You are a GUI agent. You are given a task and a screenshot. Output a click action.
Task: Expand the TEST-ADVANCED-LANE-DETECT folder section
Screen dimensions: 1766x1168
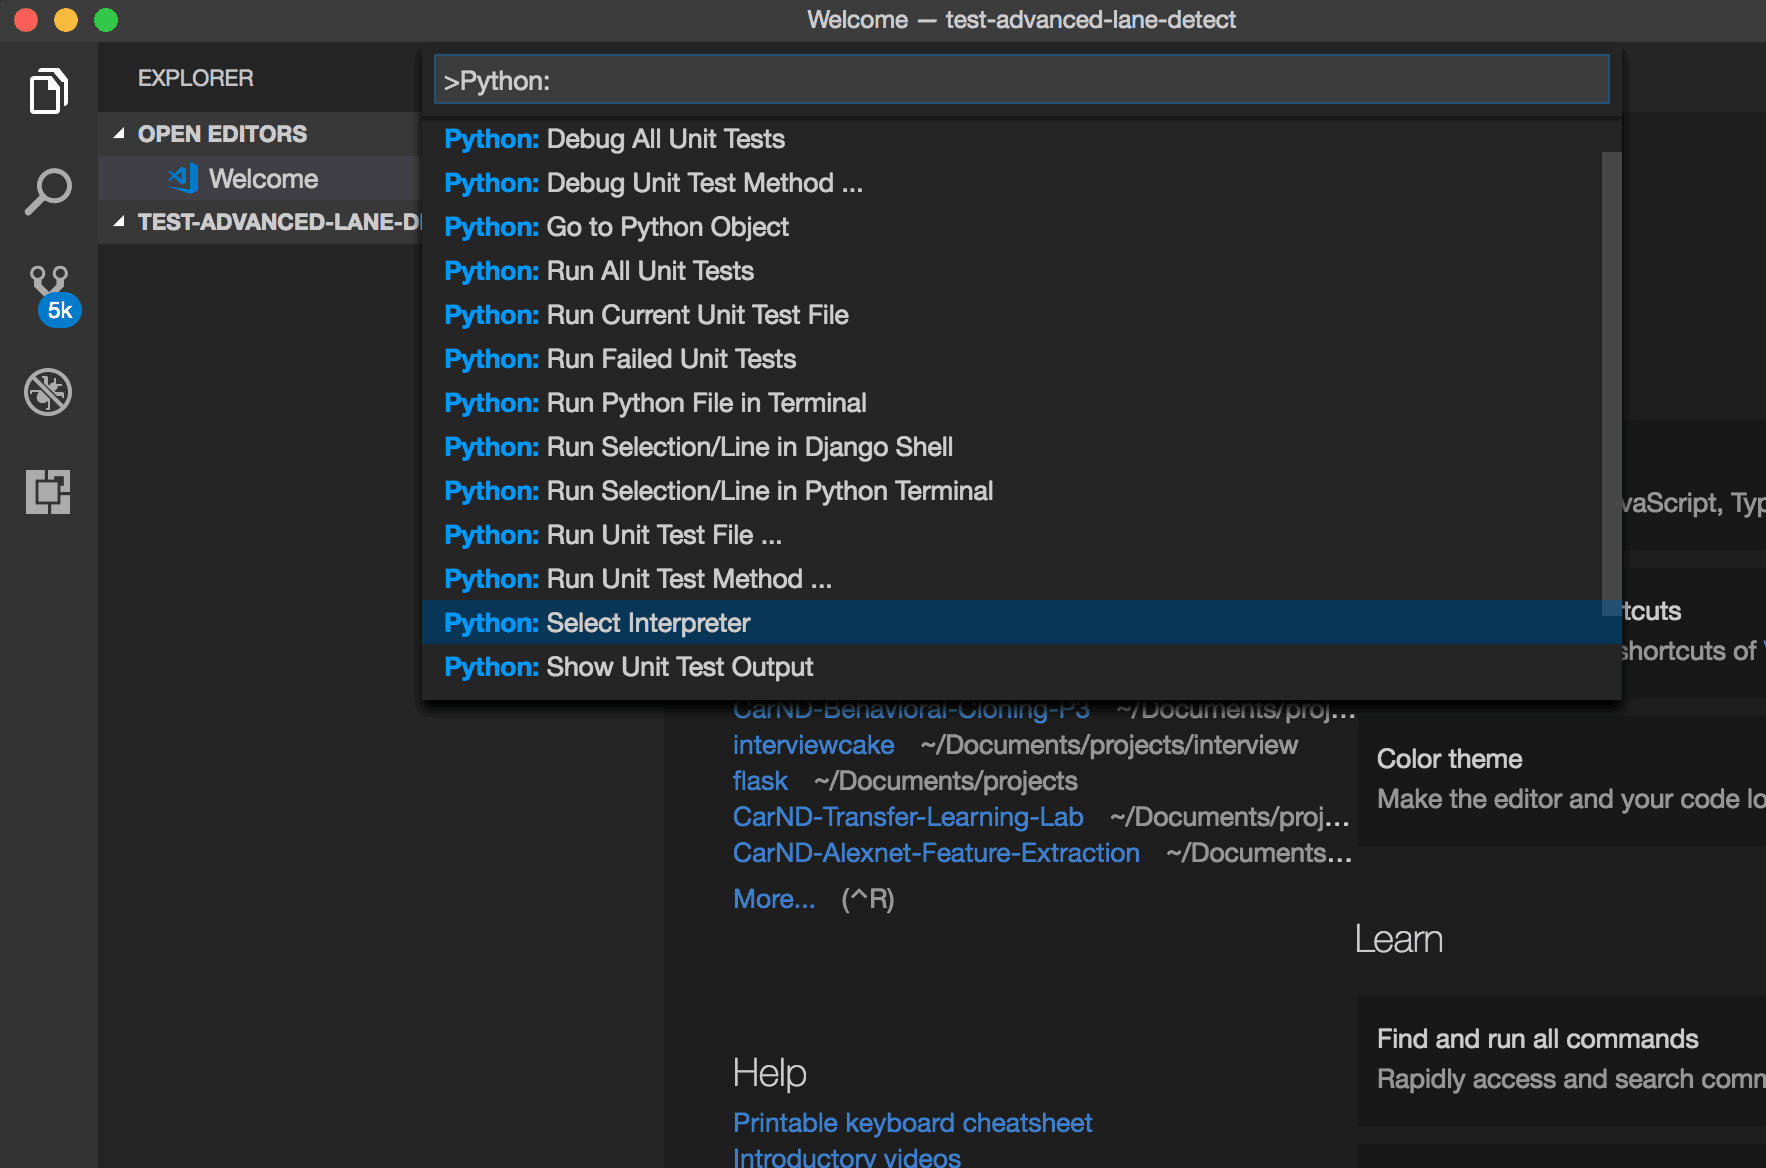(120, 222)
